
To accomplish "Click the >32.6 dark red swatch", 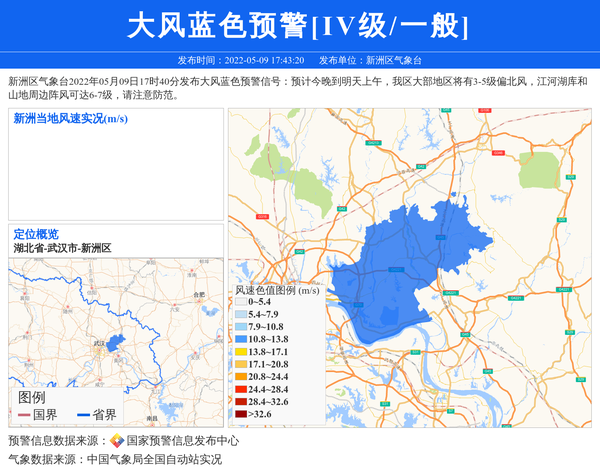I will [x=241, y=414].
